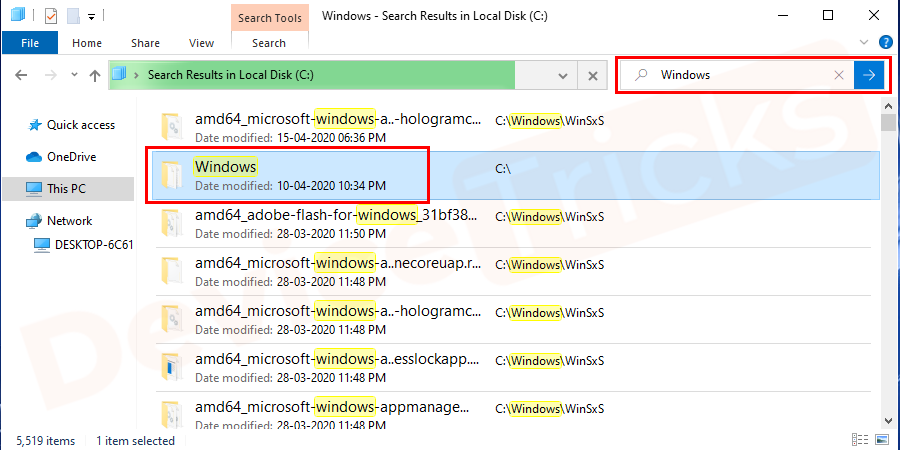Click the OneDrive cloud icon

pos(34,157)
